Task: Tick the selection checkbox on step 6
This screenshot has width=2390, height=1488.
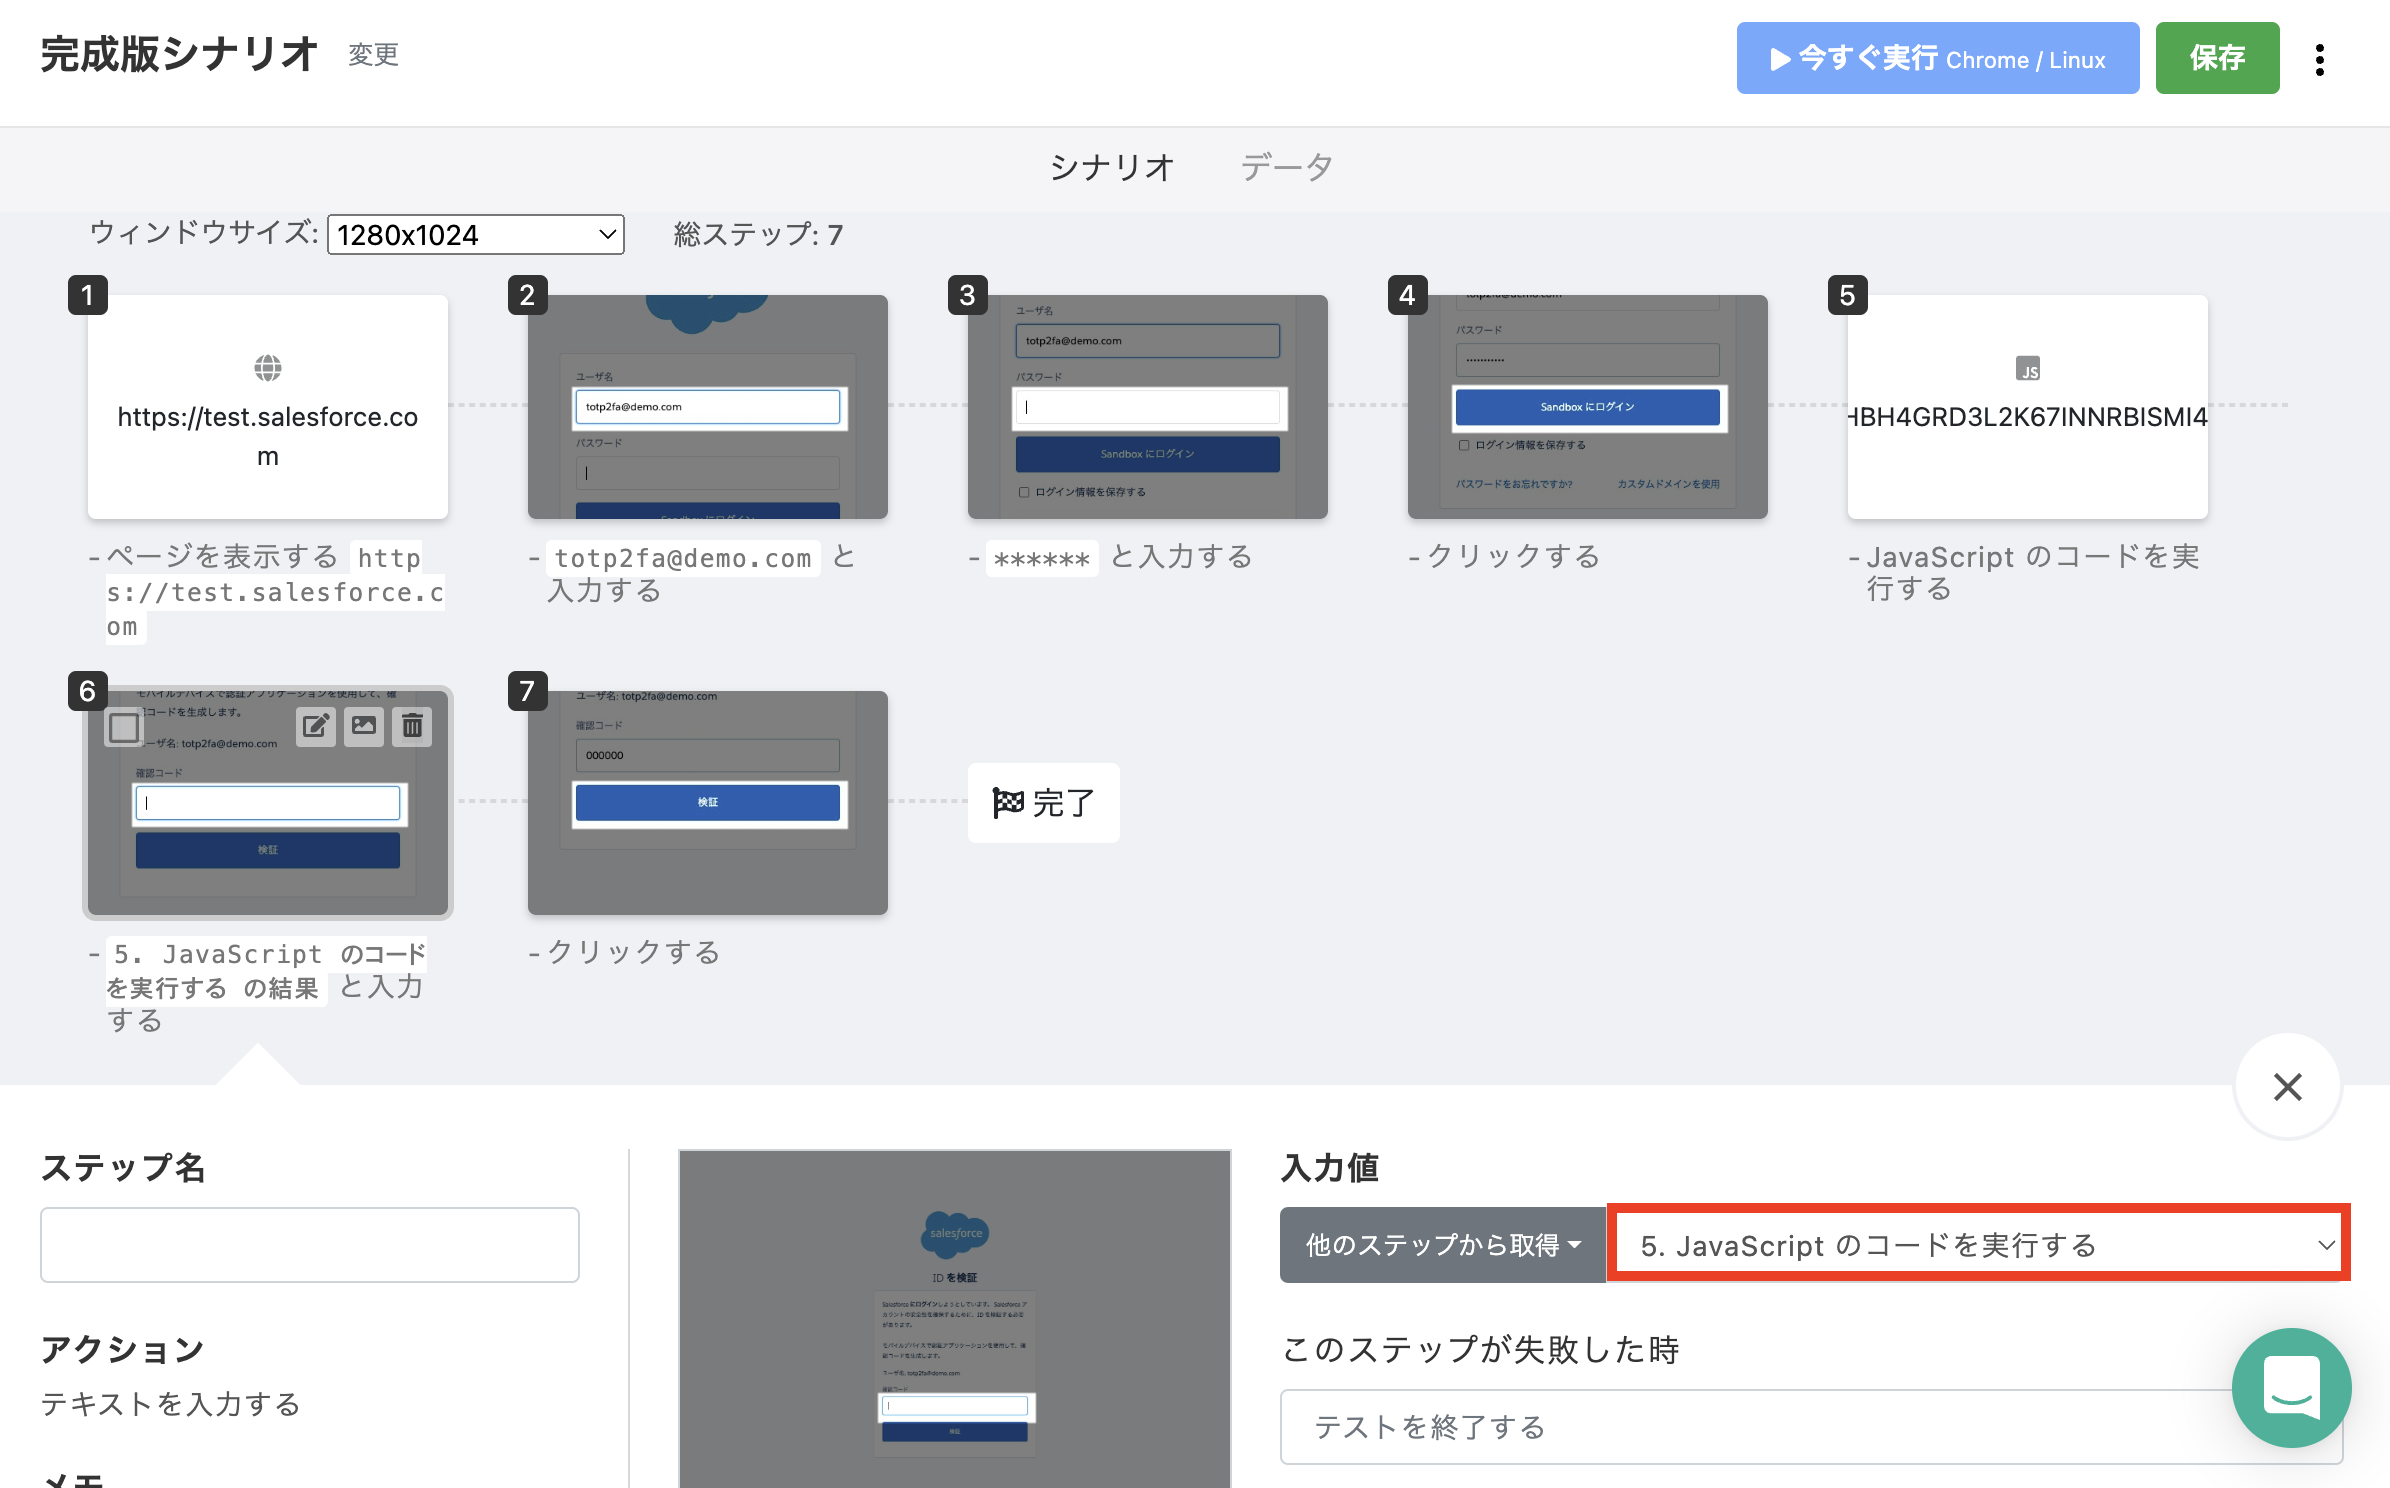Action: (x=124, y=727)
